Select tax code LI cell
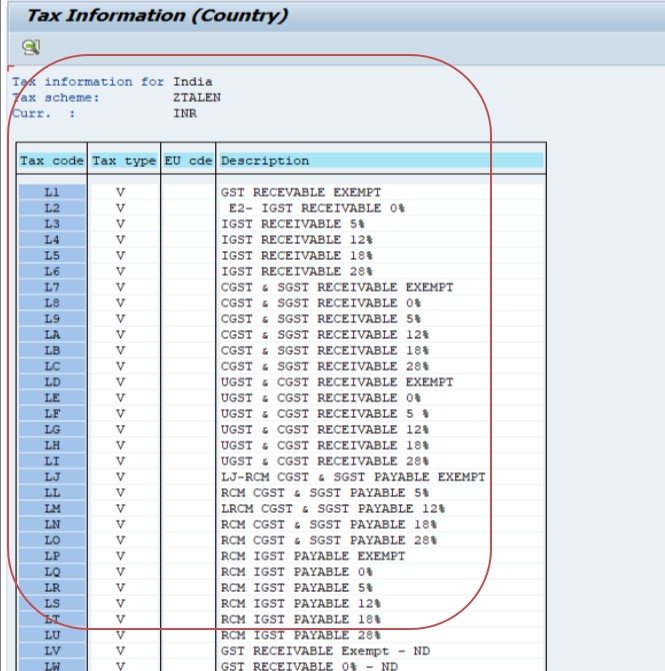 [x=52, y=461]
